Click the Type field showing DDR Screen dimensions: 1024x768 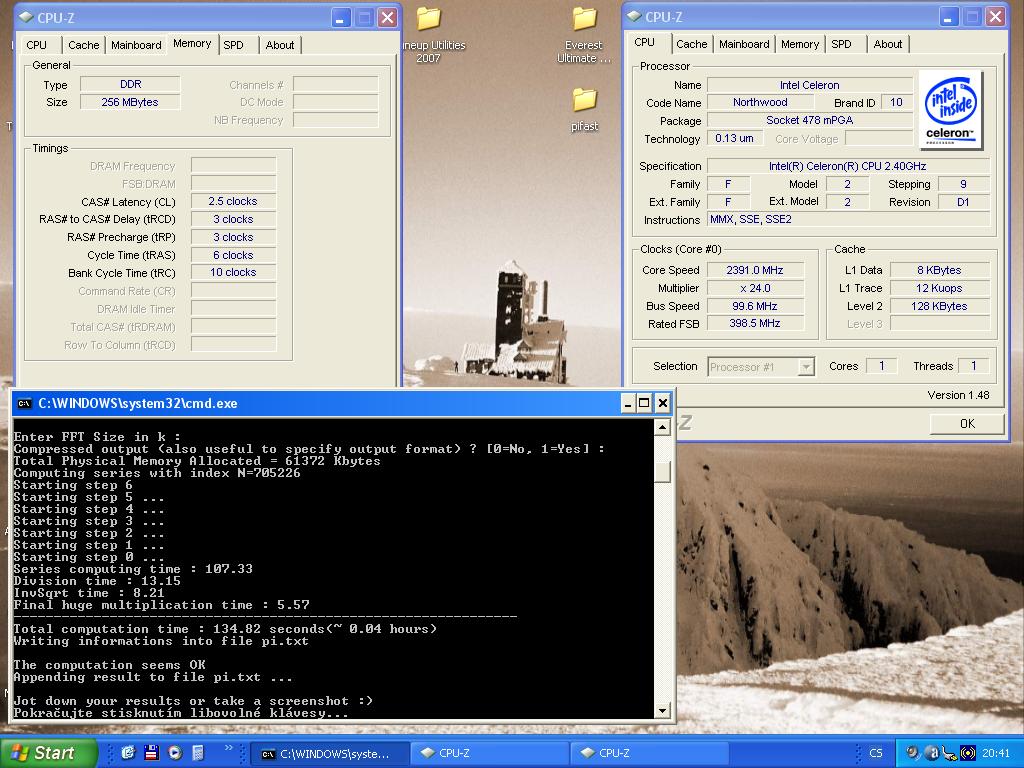point(130,84)
